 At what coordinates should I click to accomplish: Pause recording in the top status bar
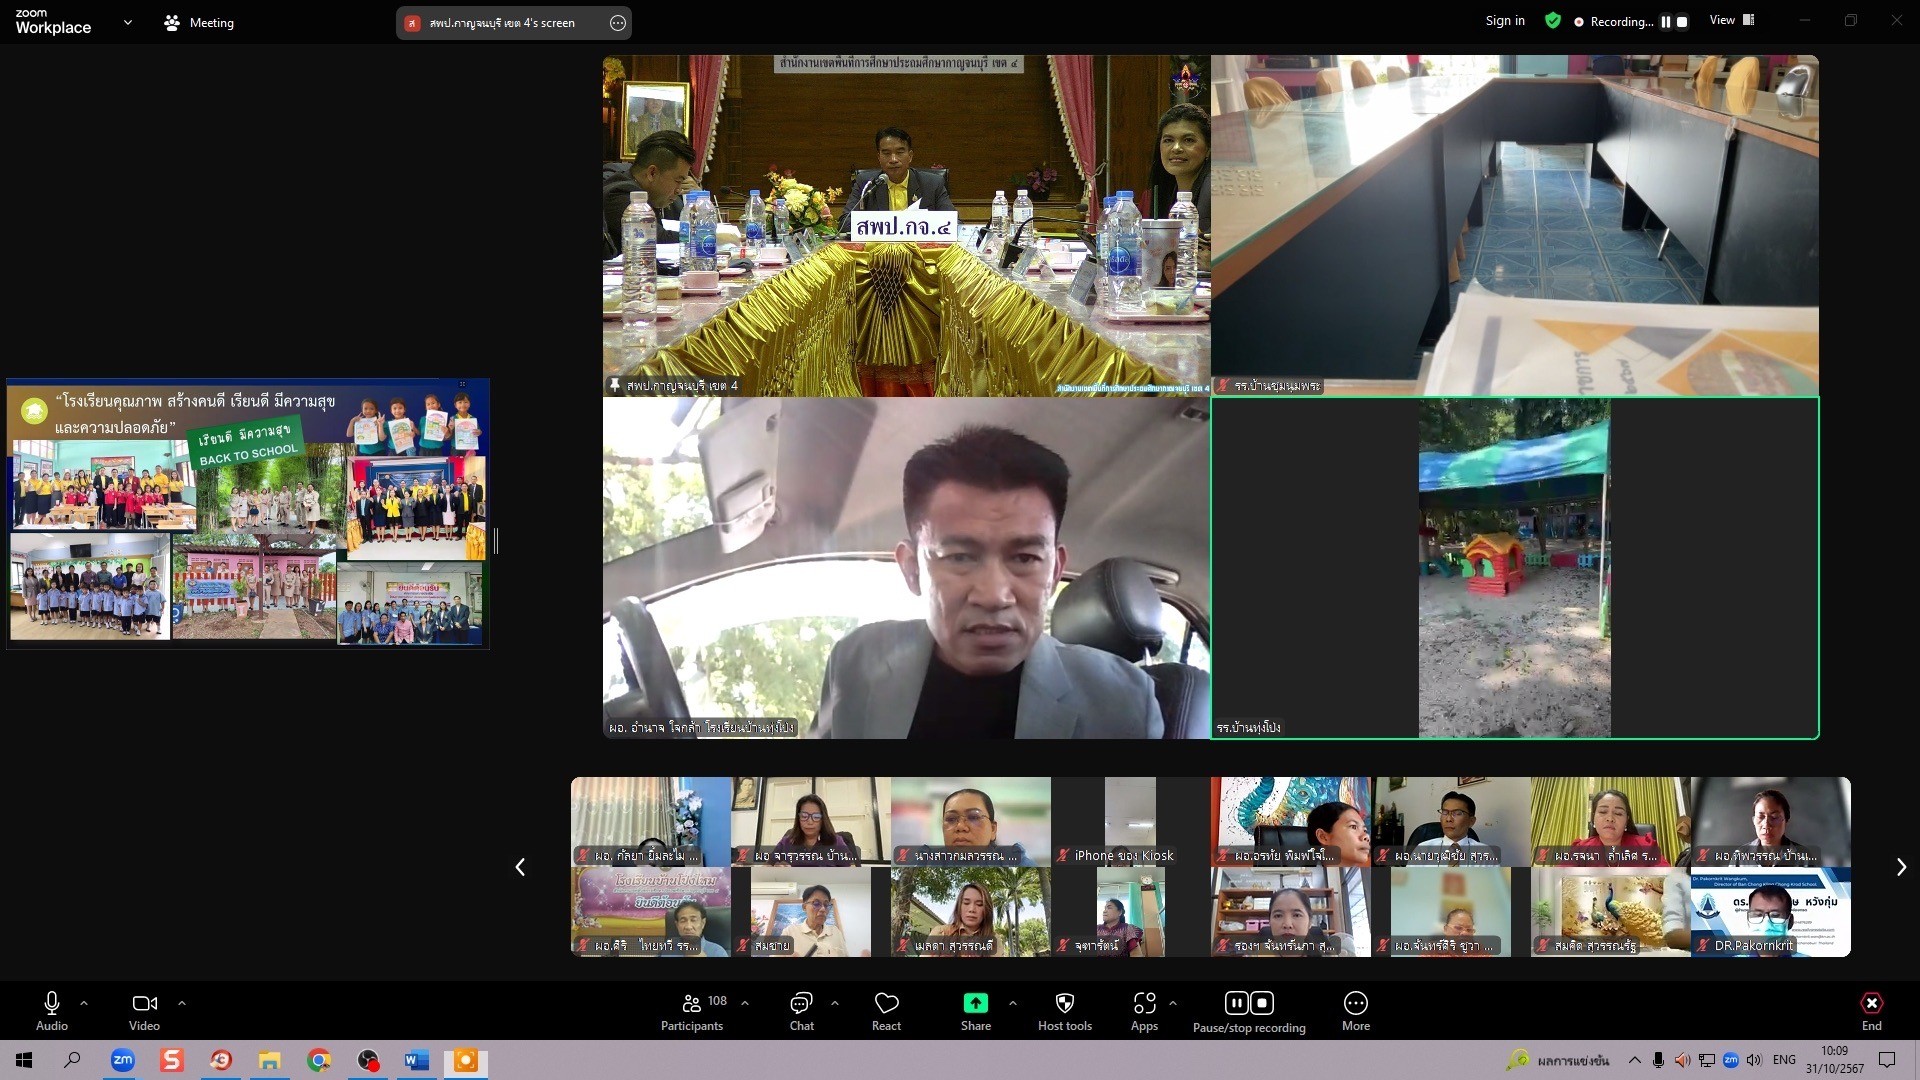(x=1666, y=21)
